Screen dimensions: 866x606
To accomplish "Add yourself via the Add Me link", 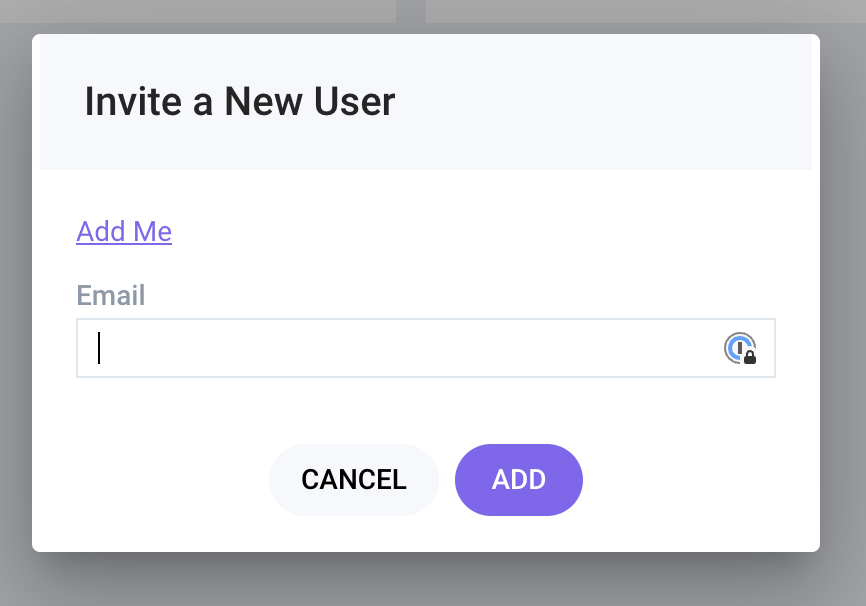I will coord(124,232).
